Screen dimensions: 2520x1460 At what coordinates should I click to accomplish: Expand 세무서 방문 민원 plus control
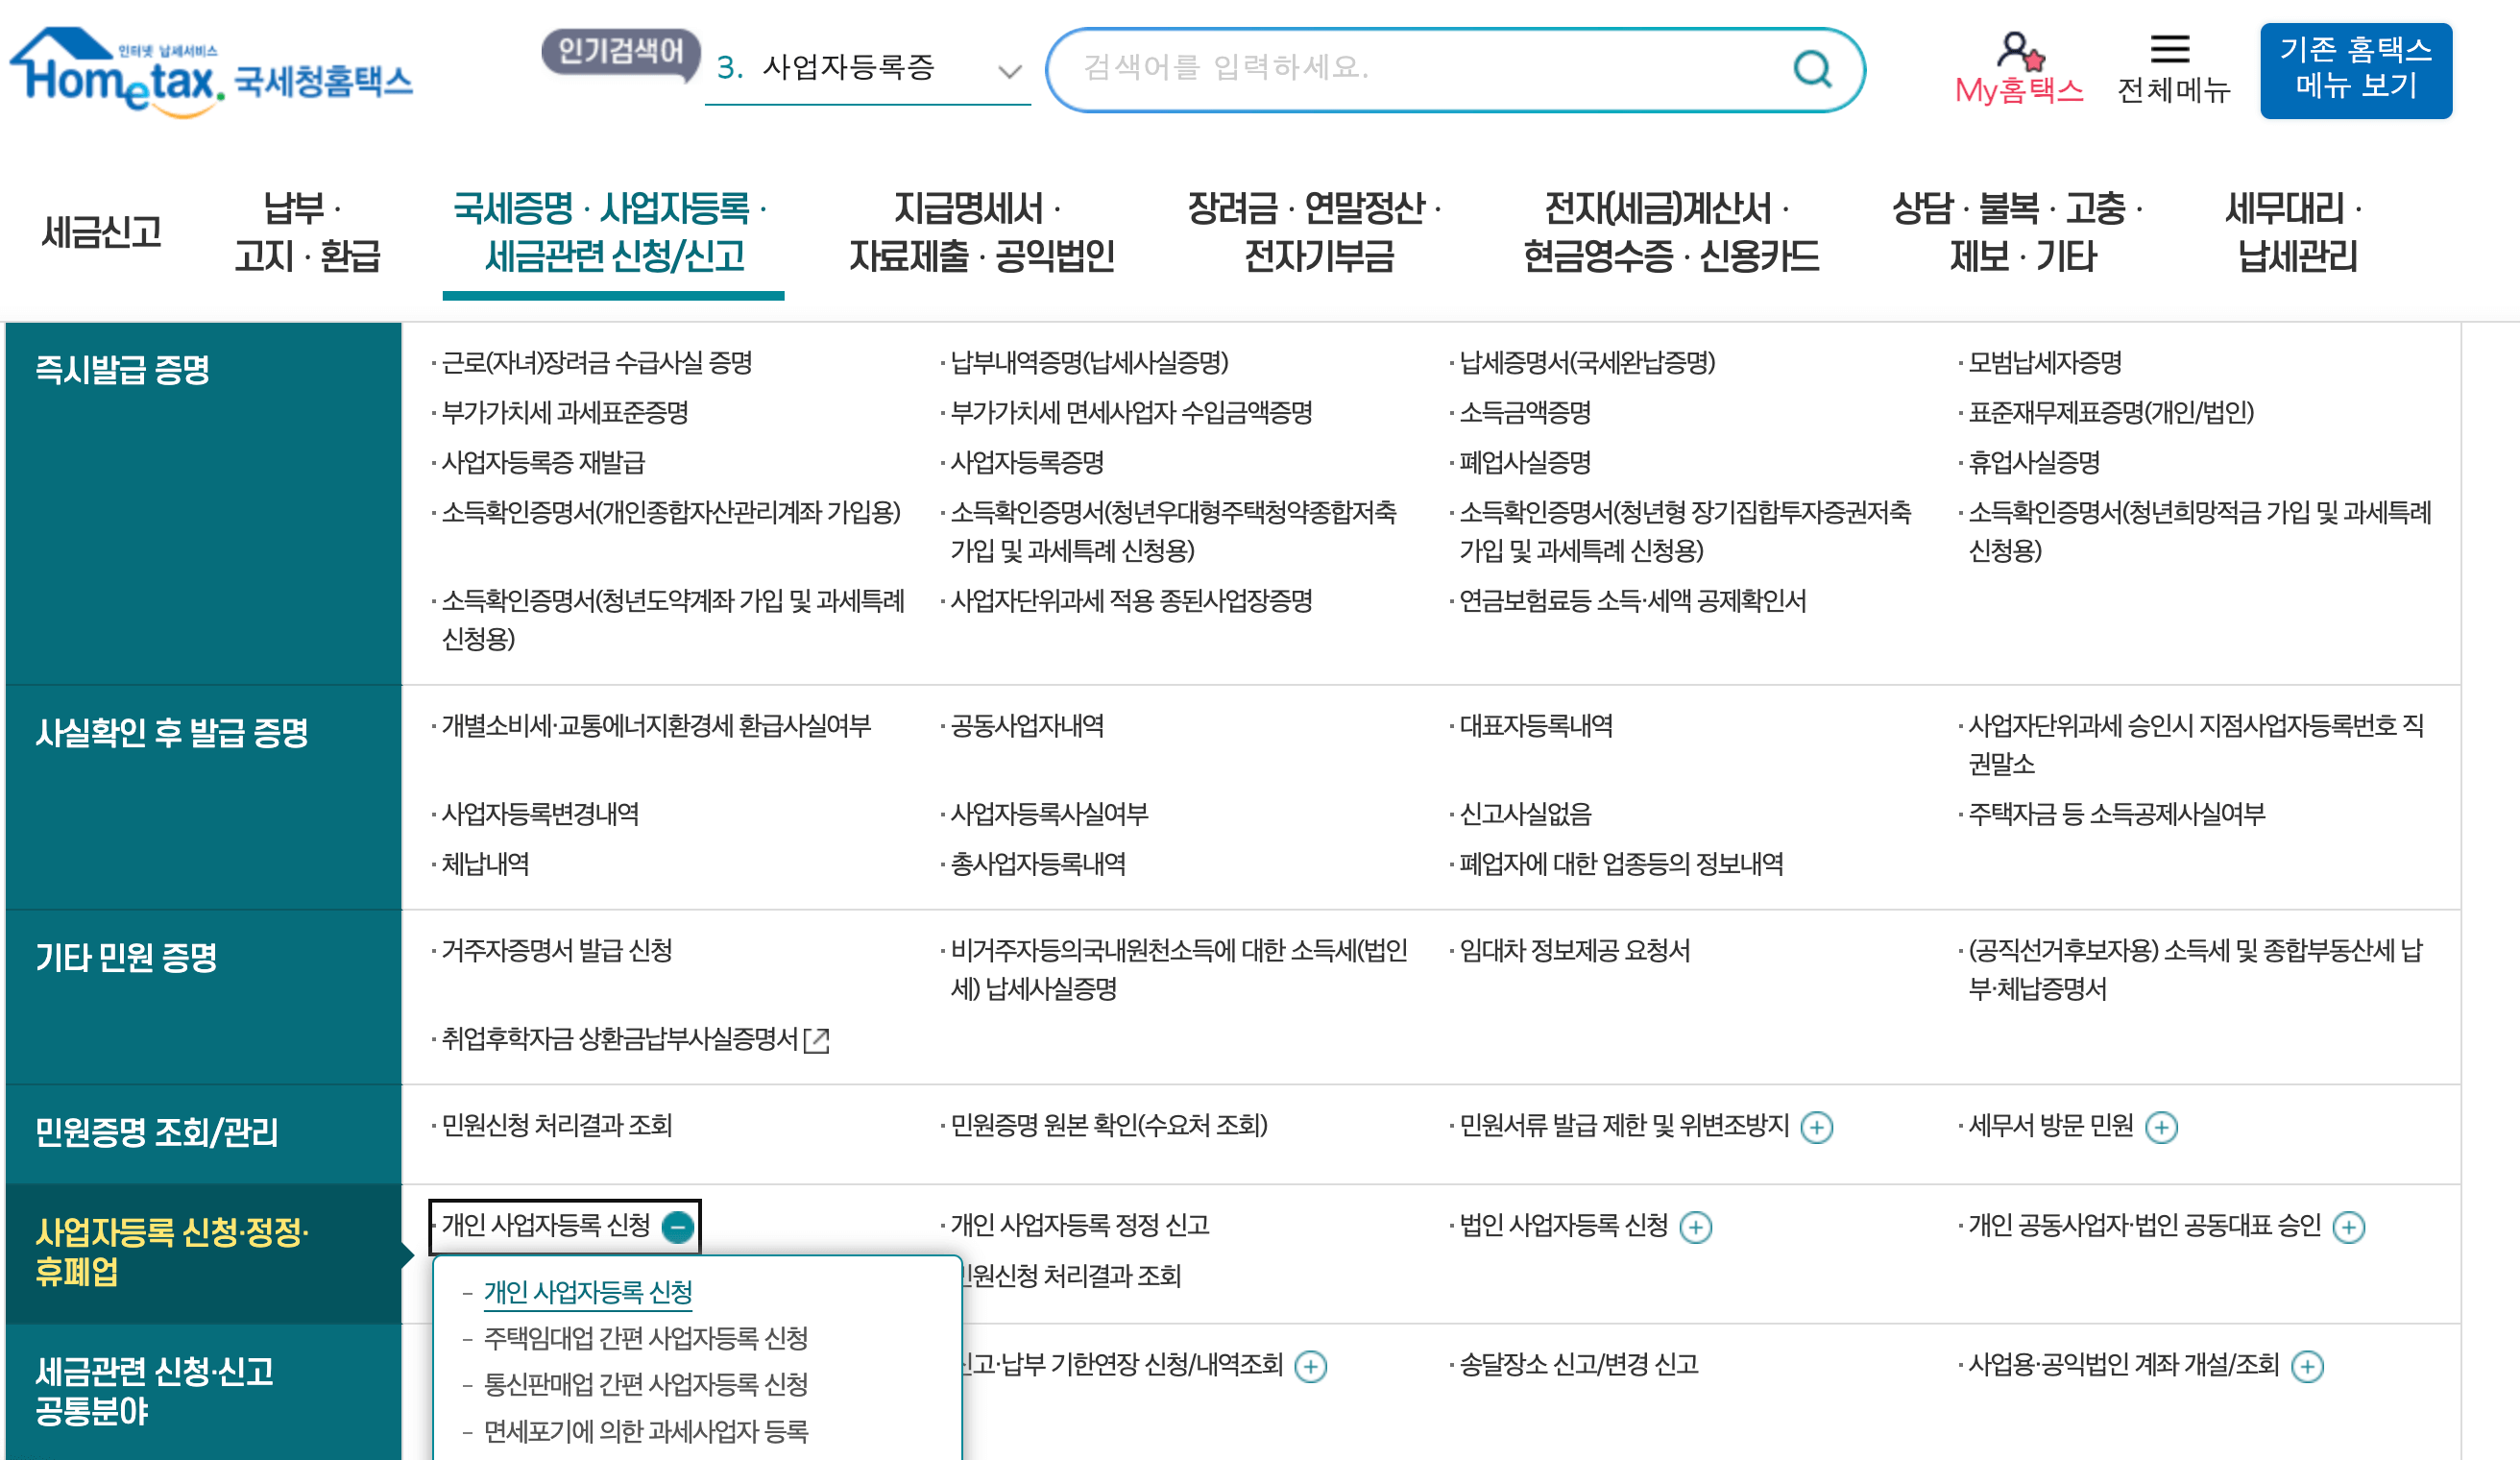2165,1128
